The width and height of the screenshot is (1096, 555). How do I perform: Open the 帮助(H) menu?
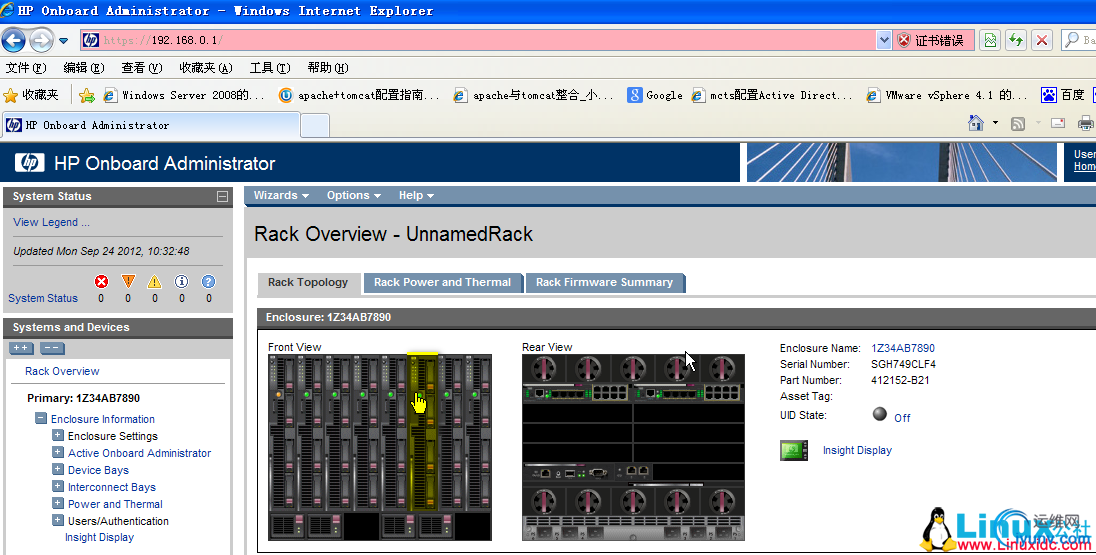(328, 68)
